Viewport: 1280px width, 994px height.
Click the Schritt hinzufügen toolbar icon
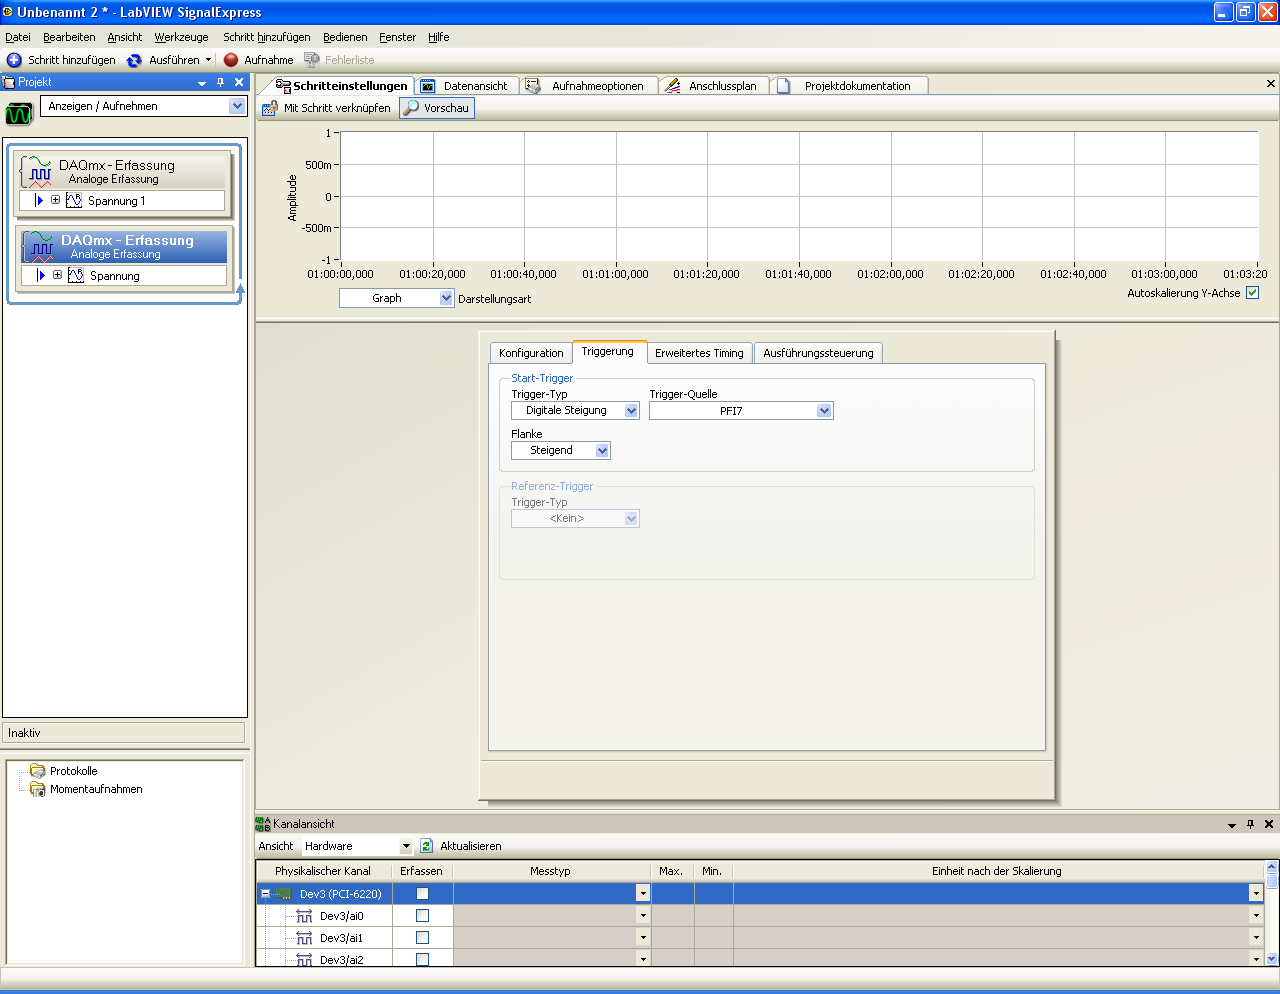click(14, 60)
